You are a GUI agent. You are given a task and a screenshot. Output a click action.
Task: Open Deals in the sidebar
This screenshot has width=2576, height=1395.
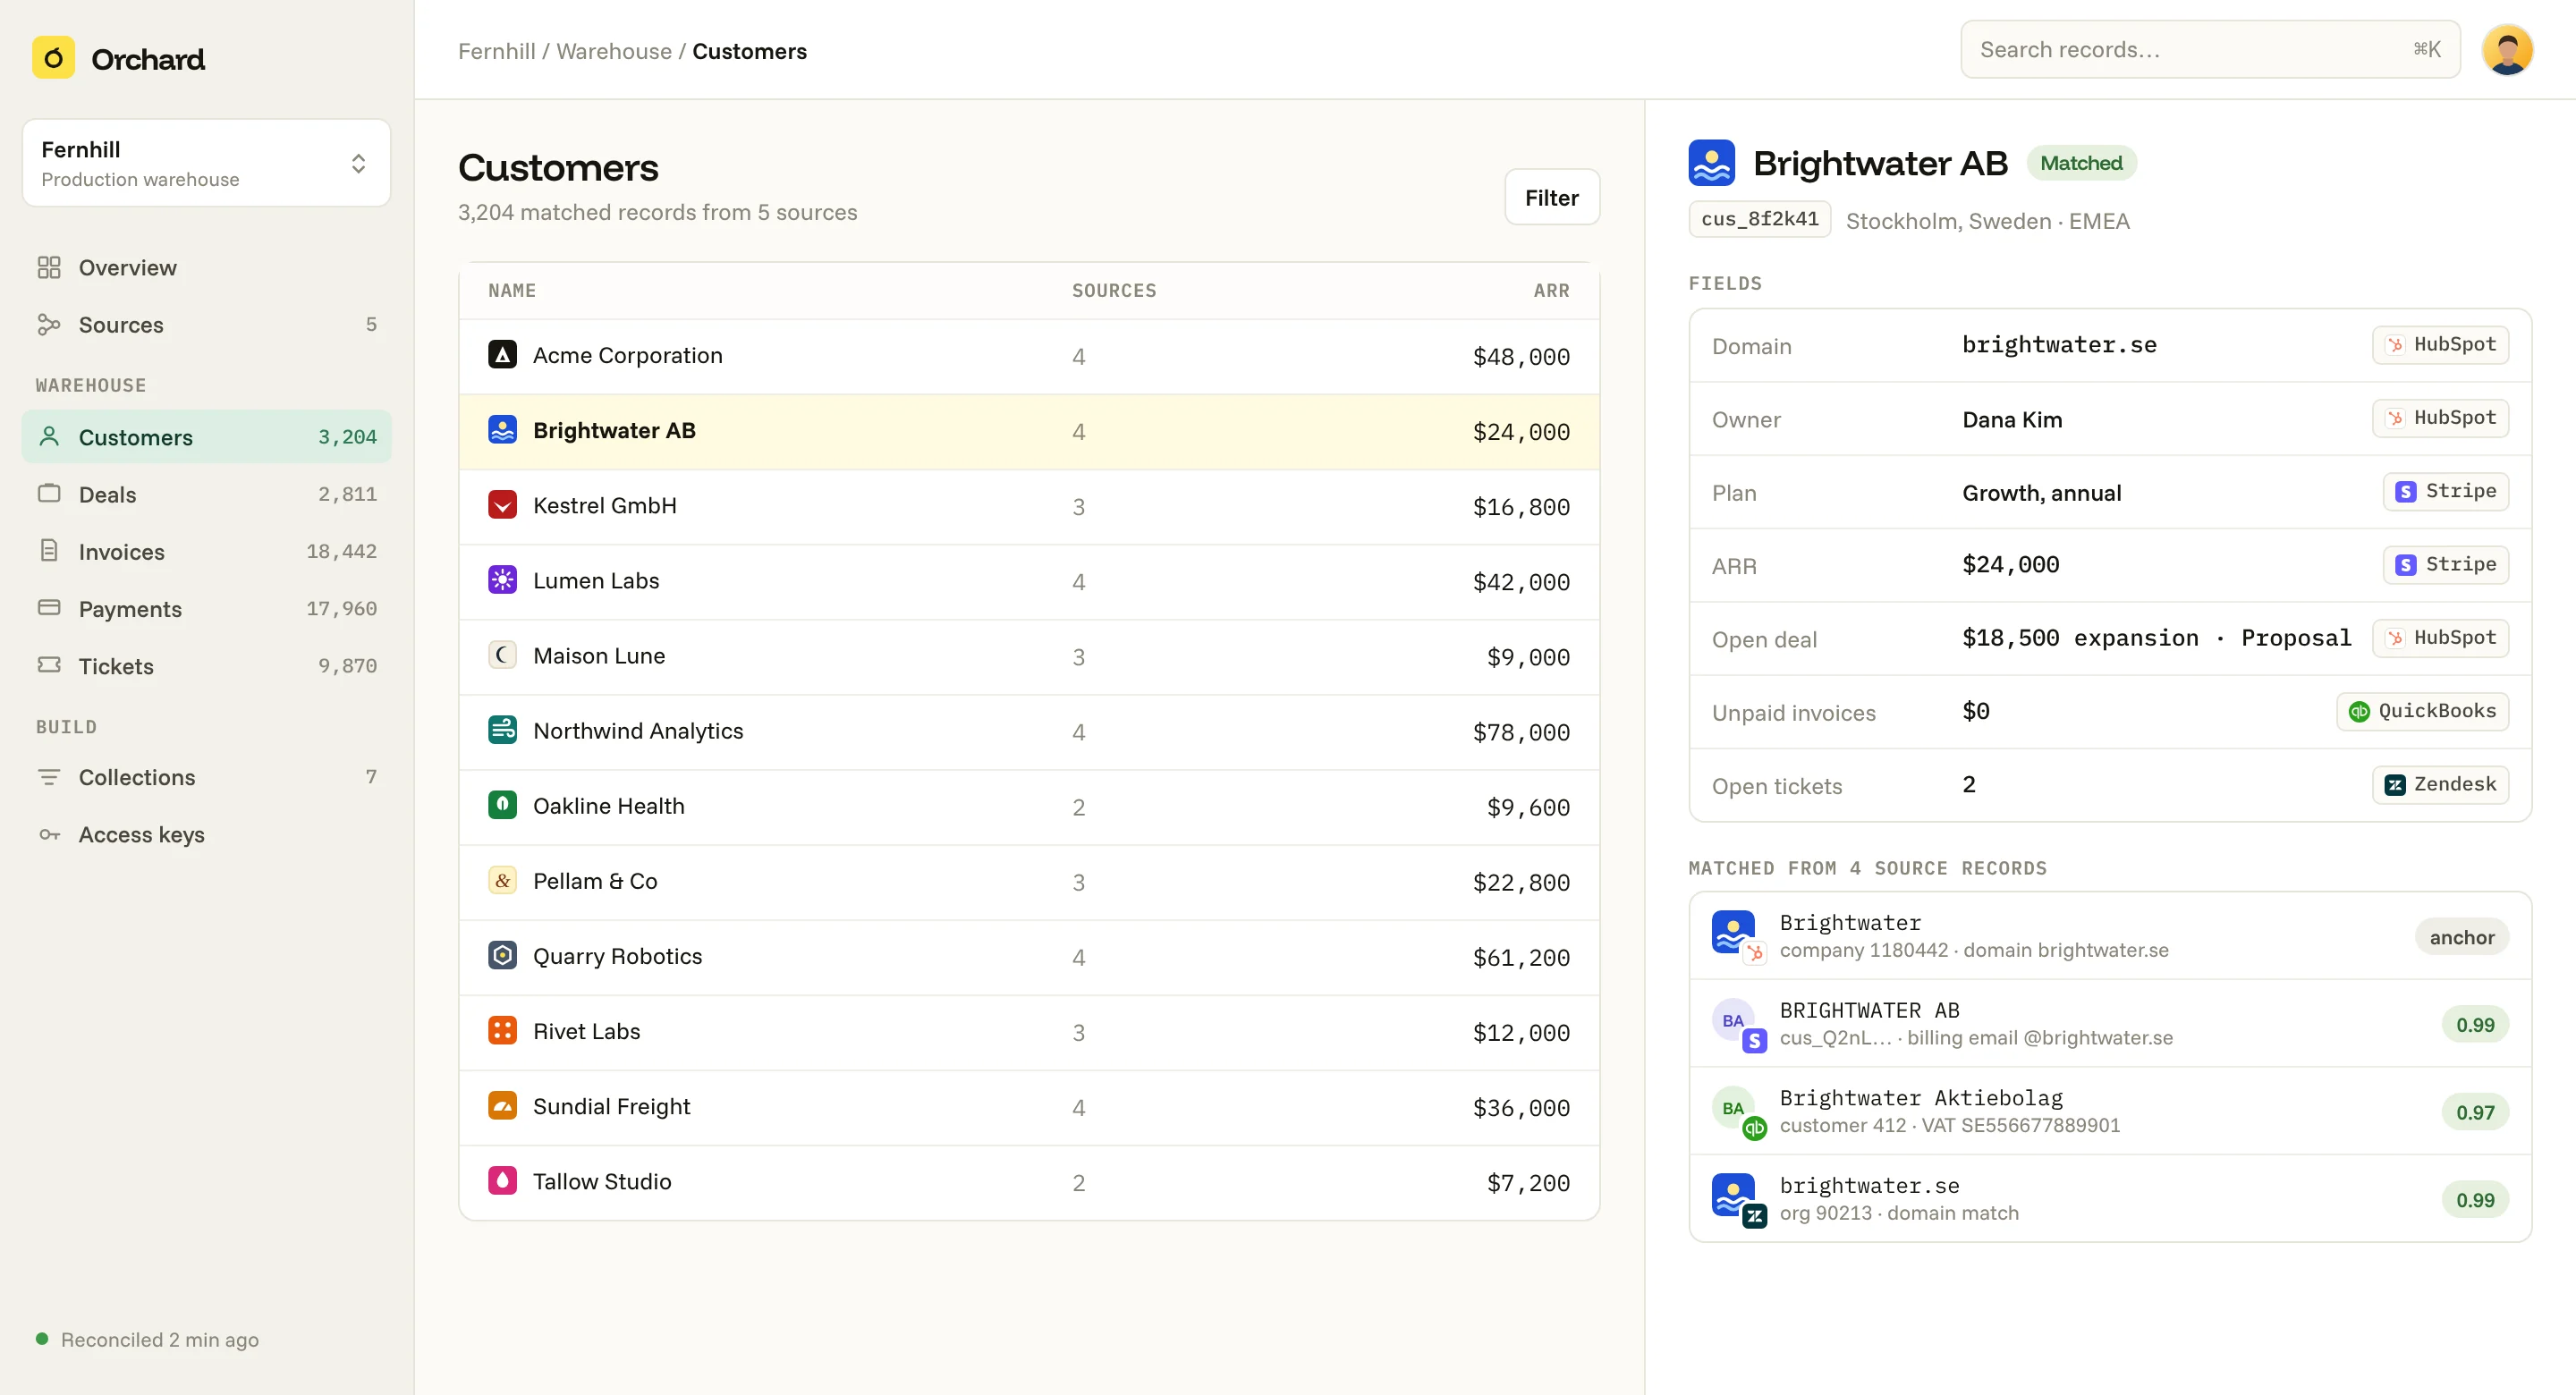[x=206, y=494]
